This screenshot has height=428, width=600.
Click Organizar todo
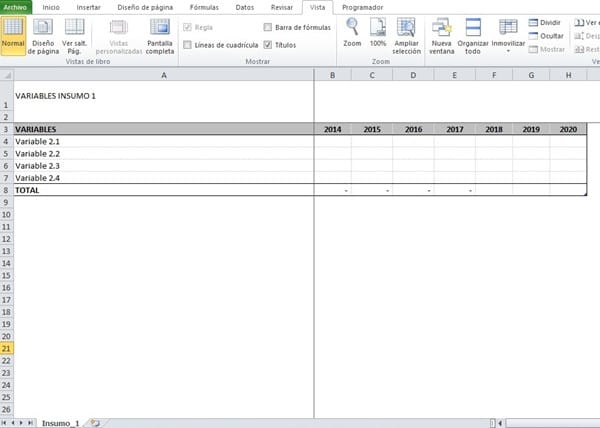coord(473,36)
